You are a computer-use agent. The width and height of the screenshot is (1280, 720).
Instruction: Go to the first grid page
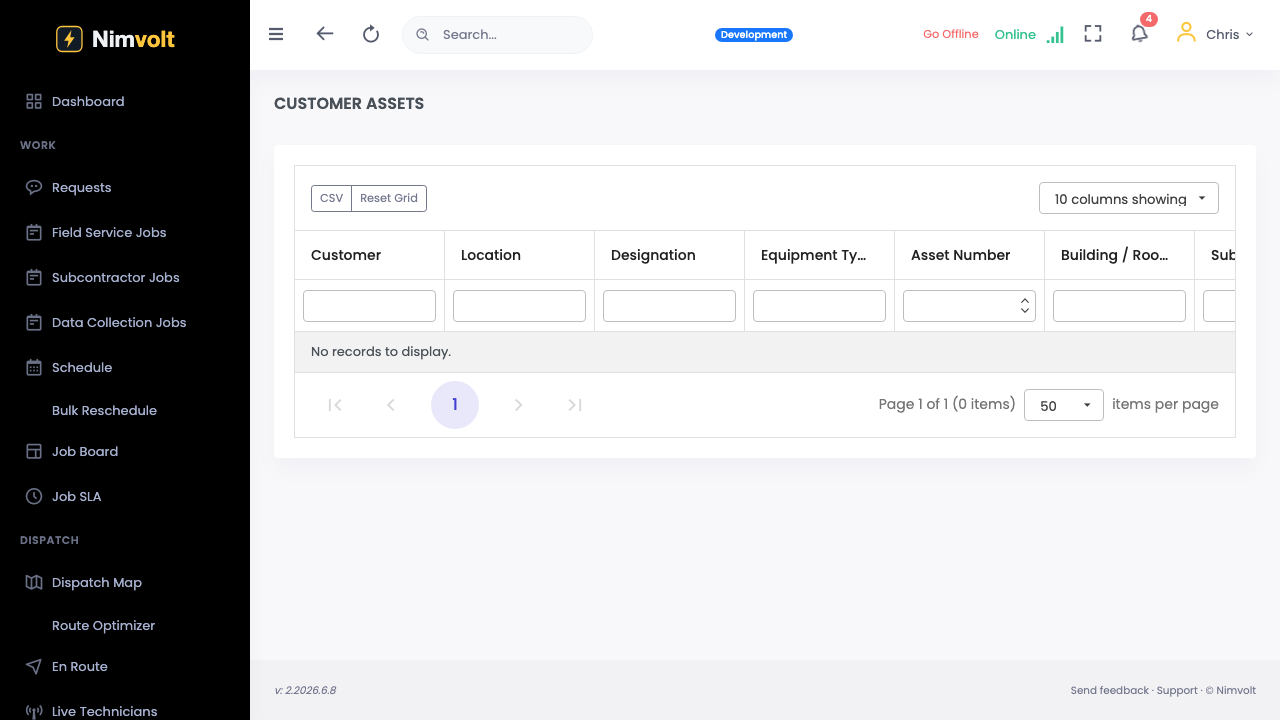pos(335,405)
